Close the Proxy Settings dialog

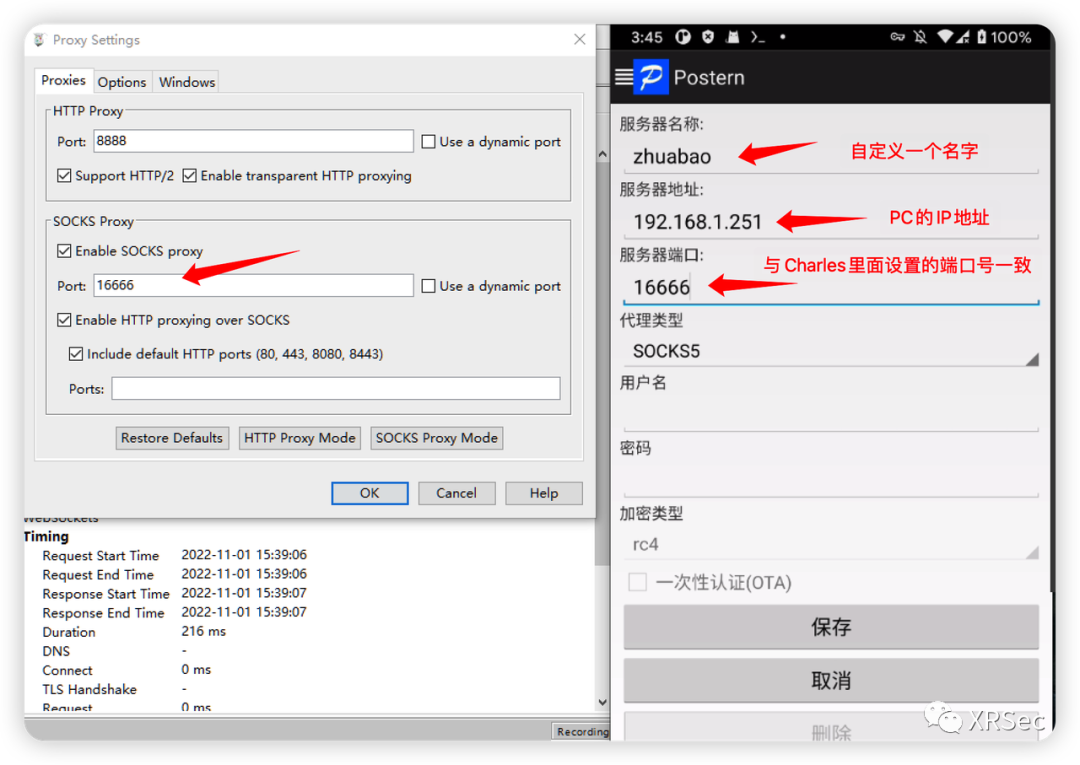579,40
